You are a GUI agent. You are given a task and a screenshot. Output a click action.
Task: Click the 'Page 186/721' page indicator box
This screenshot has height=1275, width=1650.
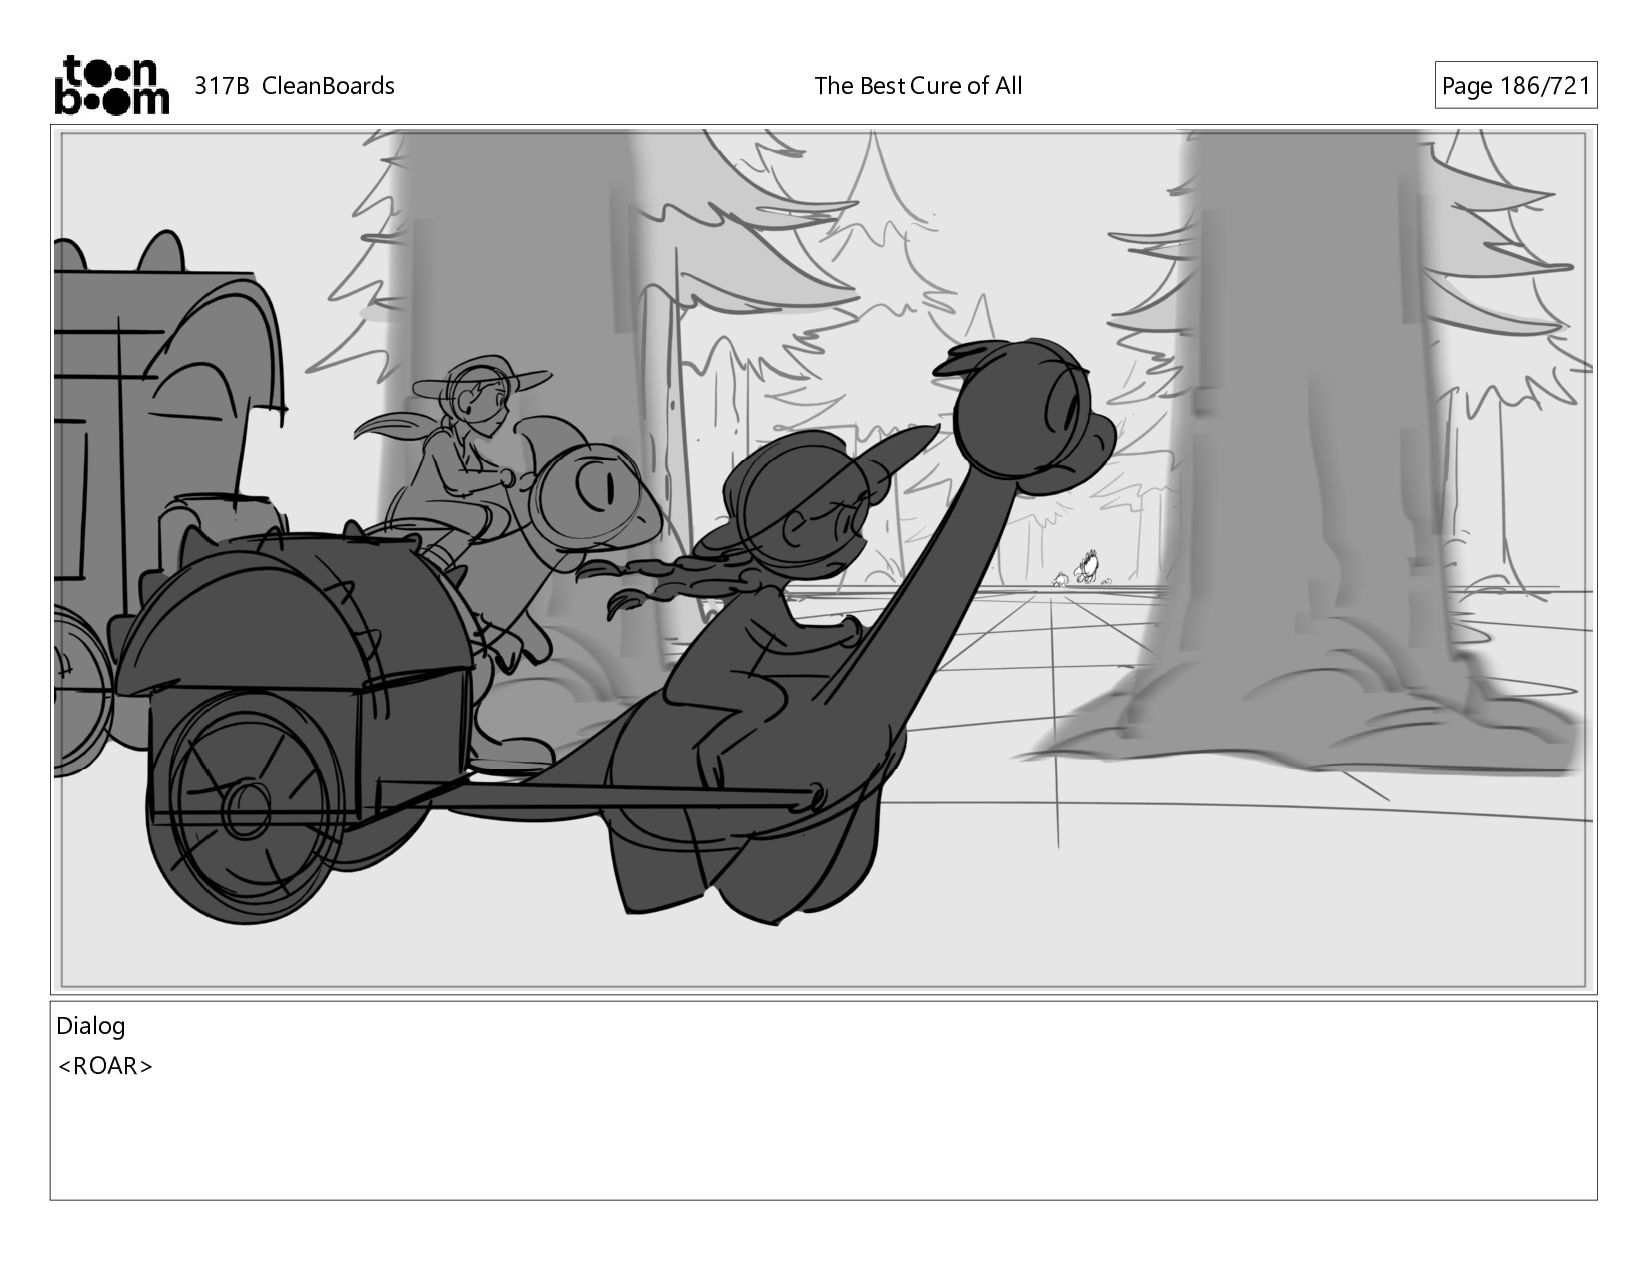click(1515, 86)
